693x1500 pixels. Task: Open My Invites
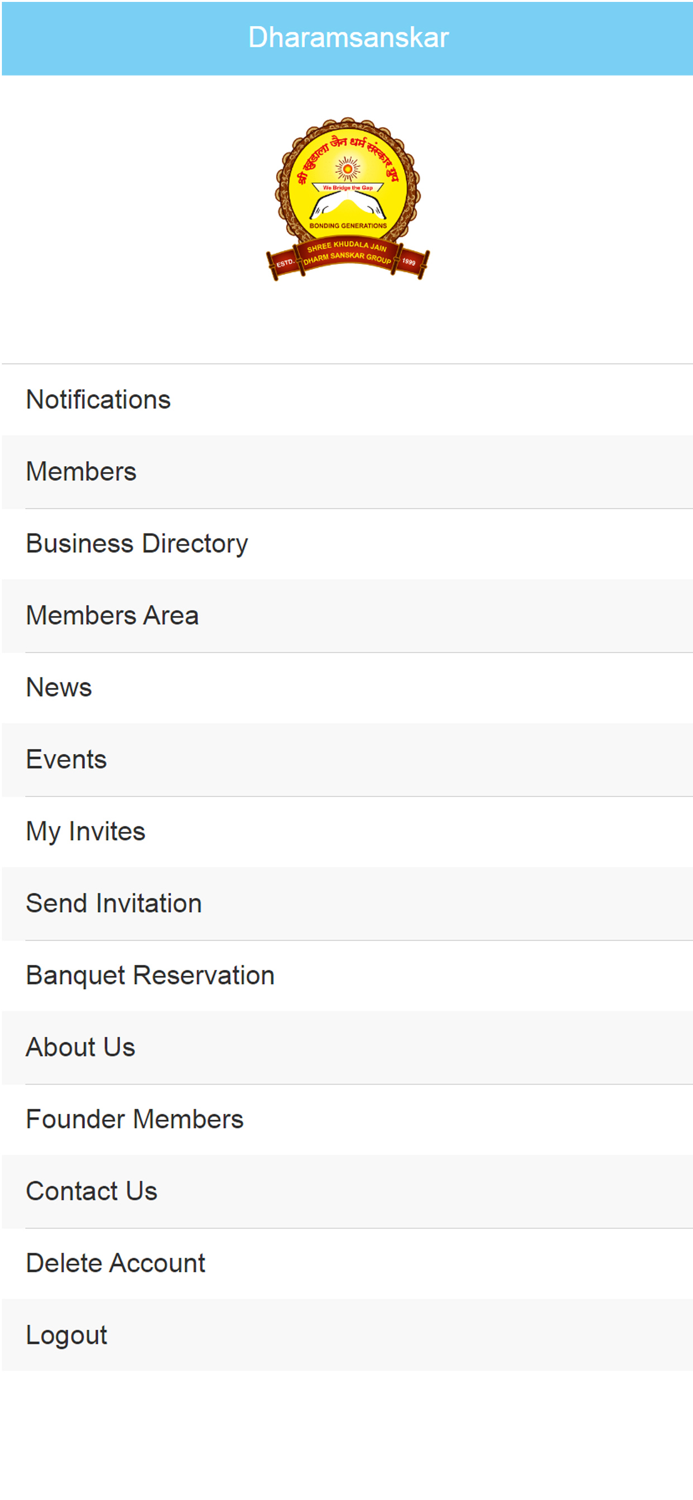[x=86, y=832]
